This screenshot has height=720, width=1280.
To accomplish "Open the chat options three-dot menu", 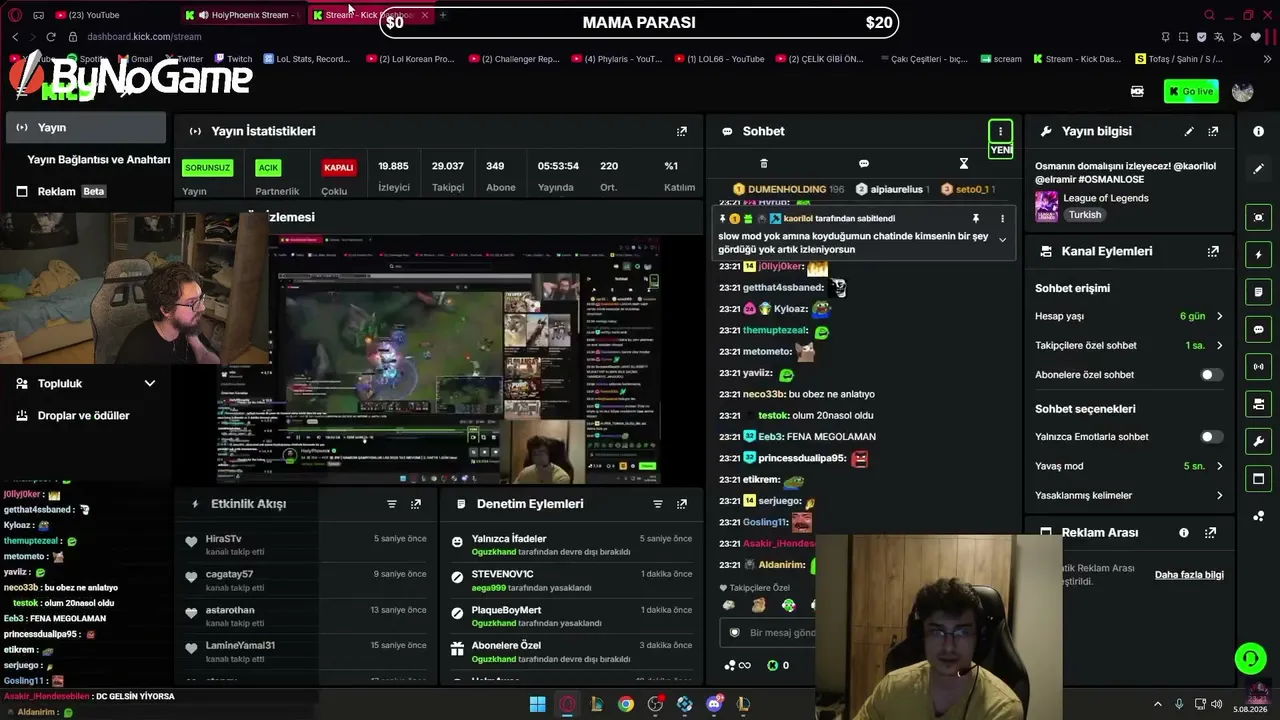I will pos(1000,131).
